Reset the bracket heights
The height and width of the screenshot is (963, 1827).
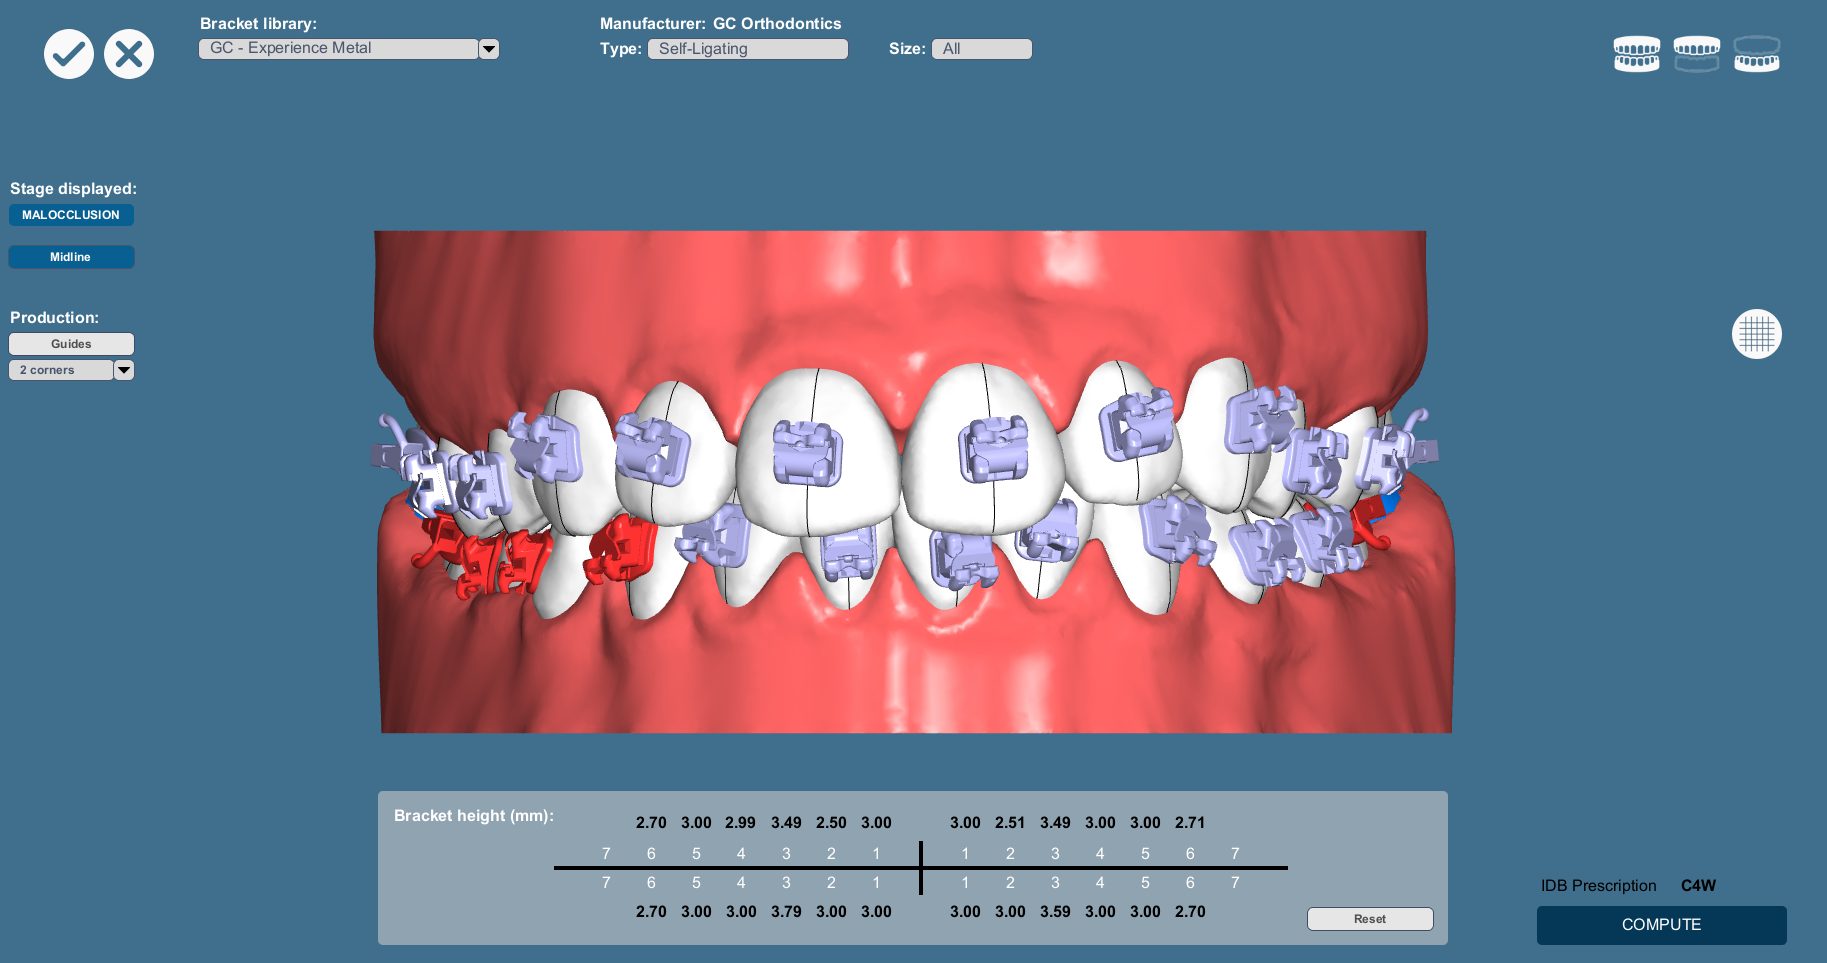pyautogui.click(x=1369, y=918)
